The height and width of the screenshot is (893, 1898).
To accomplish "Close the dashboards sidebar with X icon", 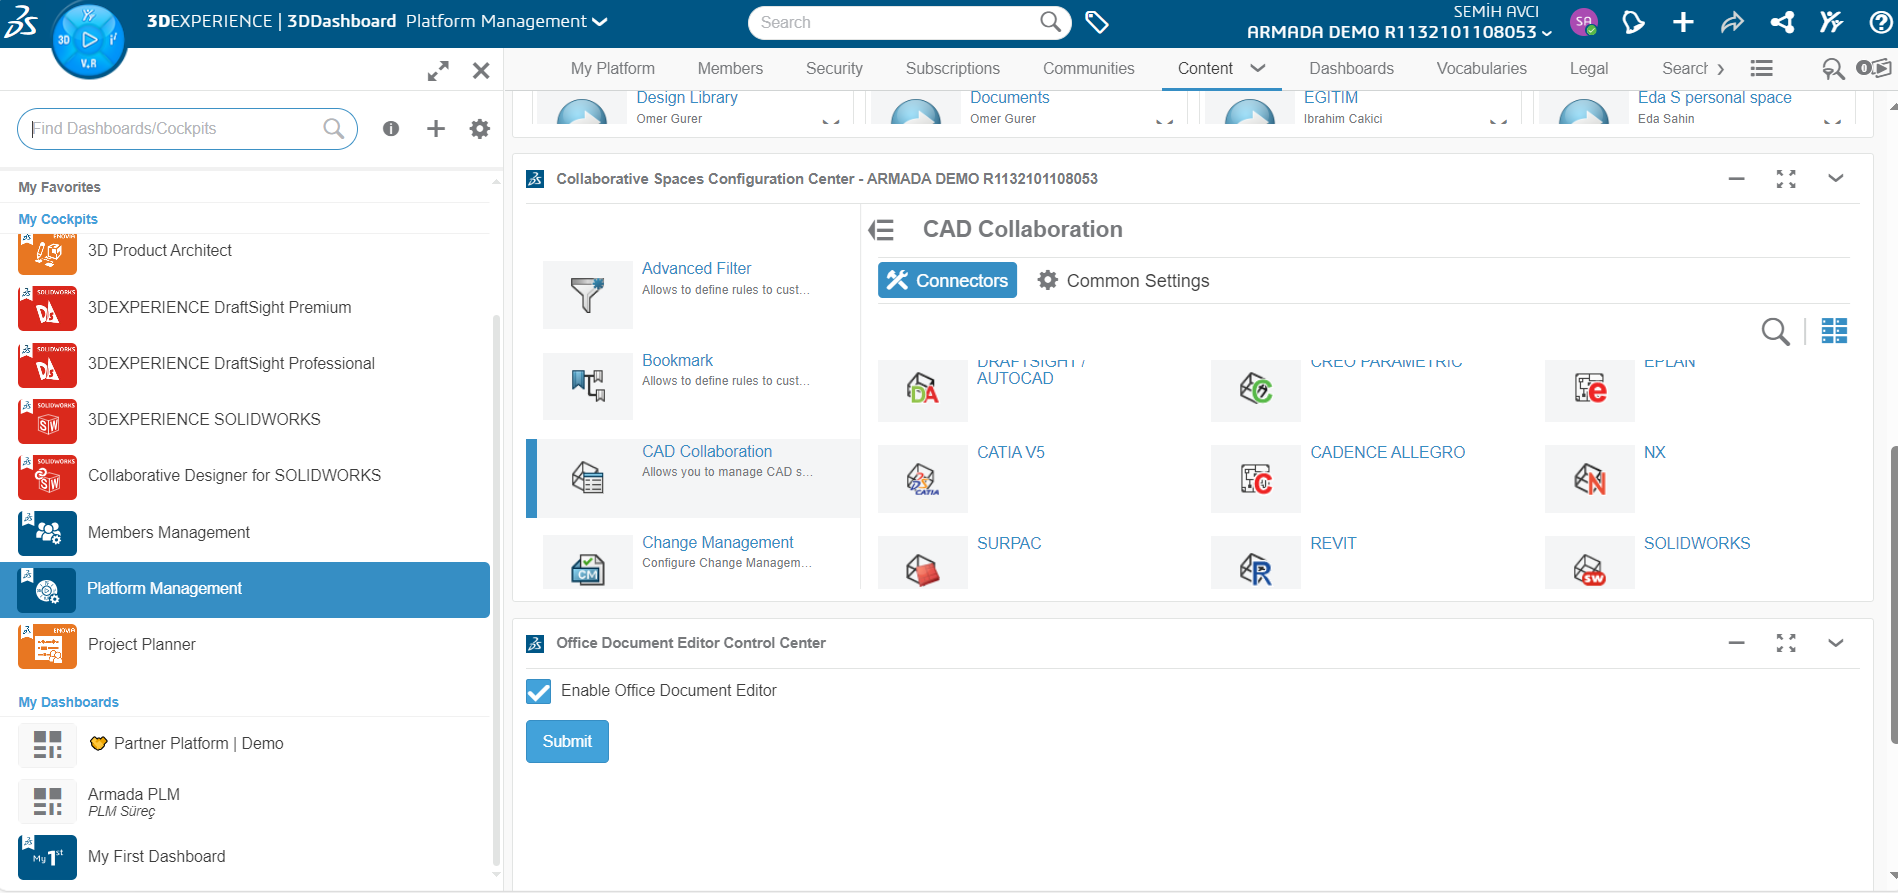I will pos(481,71).
